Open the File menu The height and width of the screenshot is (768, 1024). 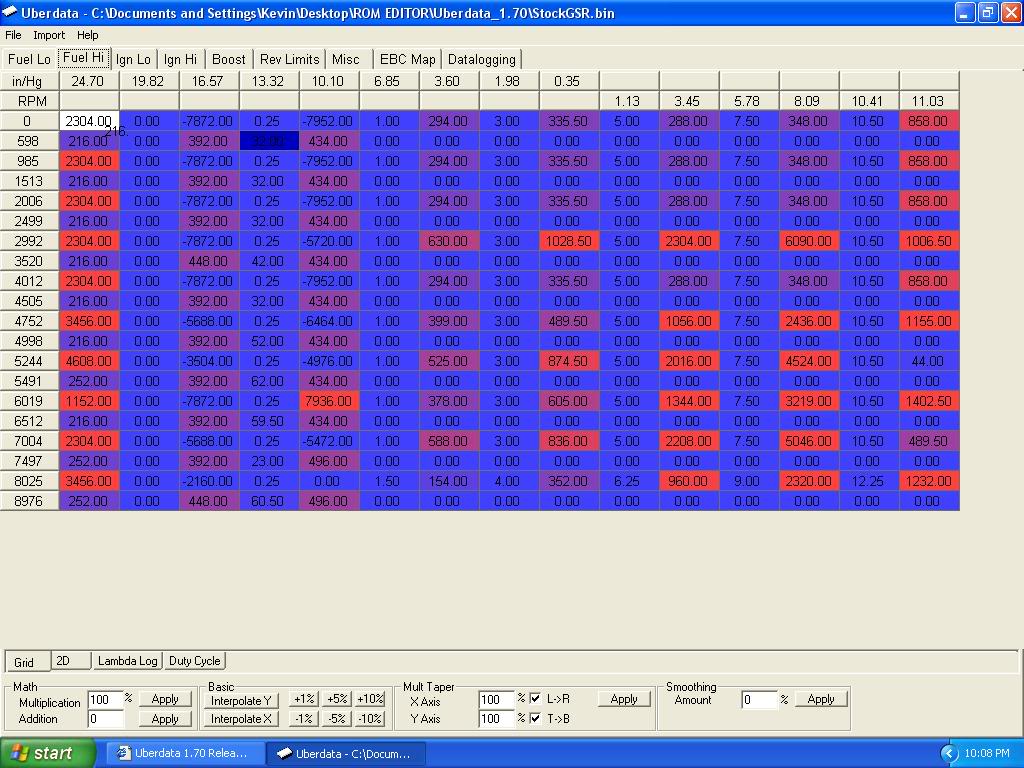pos(13,35)
